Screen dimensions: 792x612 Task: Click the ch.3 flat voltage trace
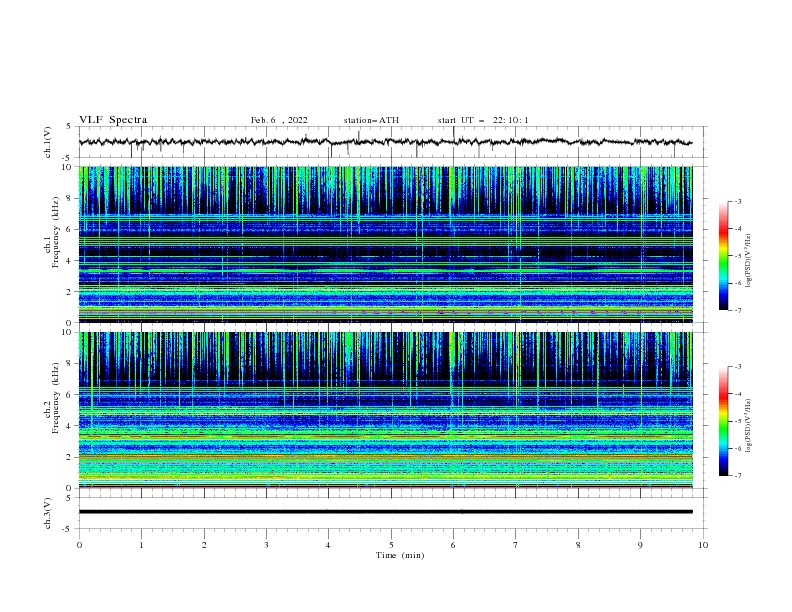click(385, 512)
